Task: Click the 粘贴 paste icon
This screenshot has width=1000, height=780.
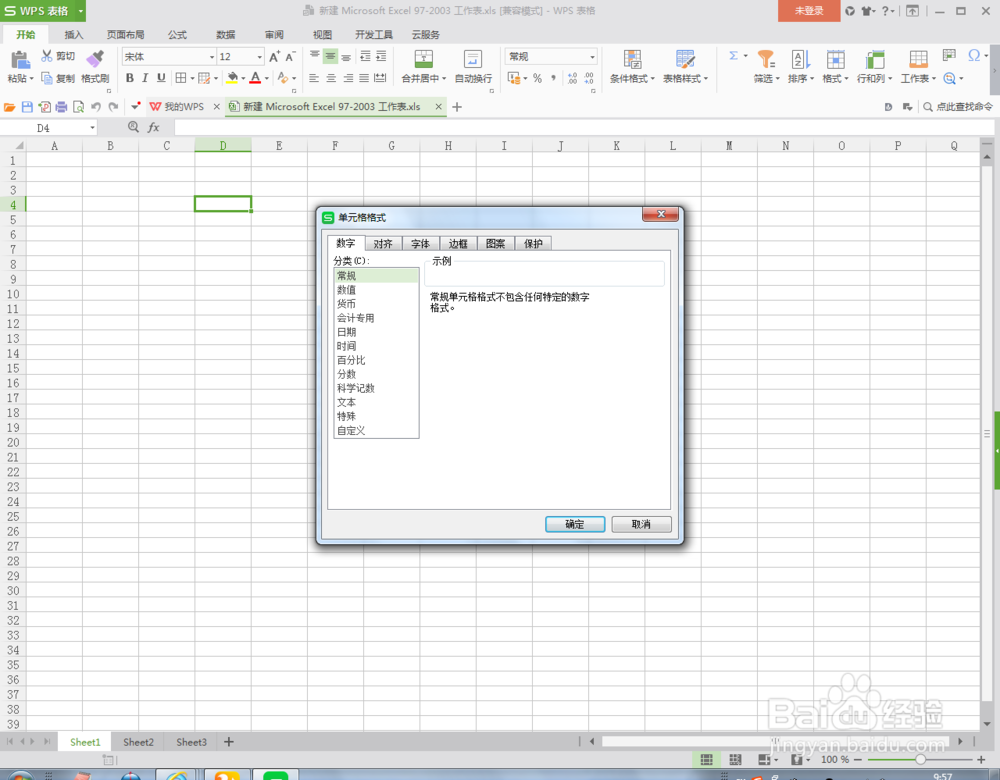Action: tap(20, 59)
